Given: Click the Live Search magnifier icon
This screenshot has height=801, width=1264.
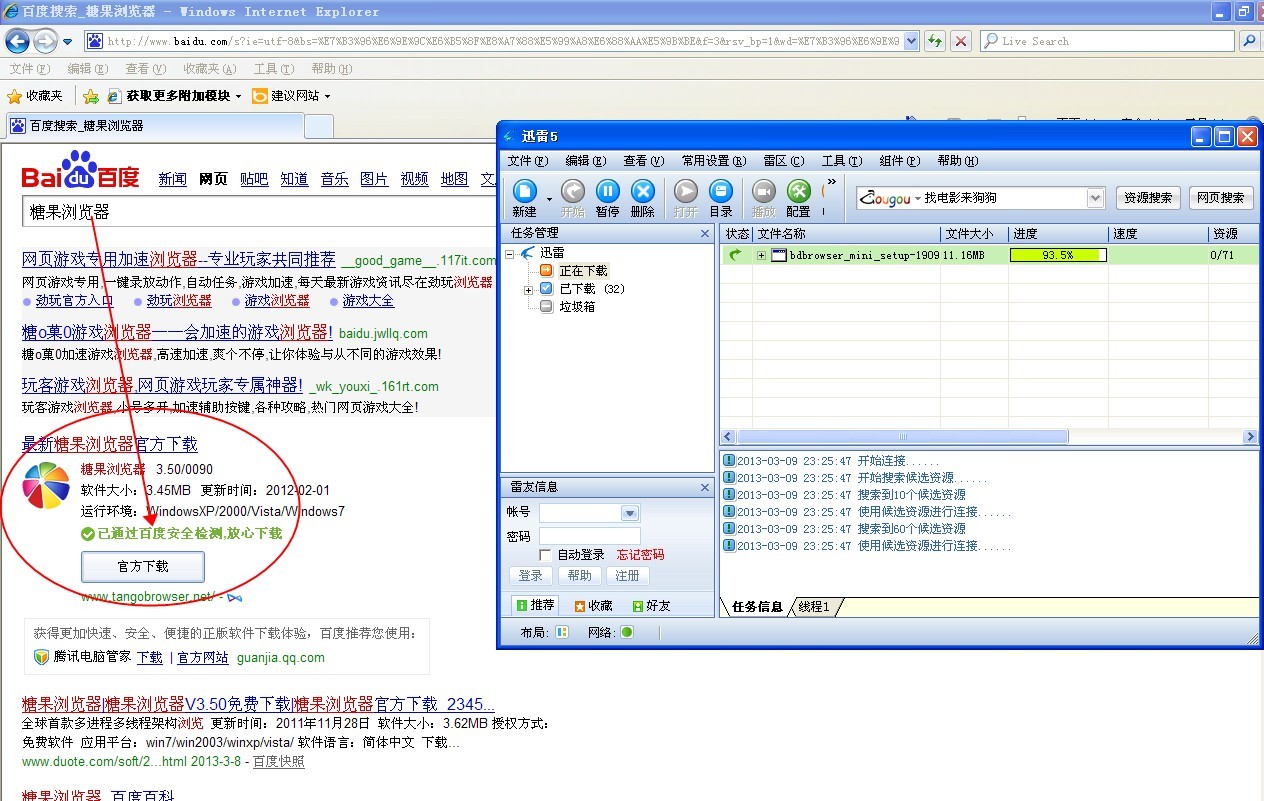Looking at the screenshot, I should pyautogui.click(x=1249, y=41).
